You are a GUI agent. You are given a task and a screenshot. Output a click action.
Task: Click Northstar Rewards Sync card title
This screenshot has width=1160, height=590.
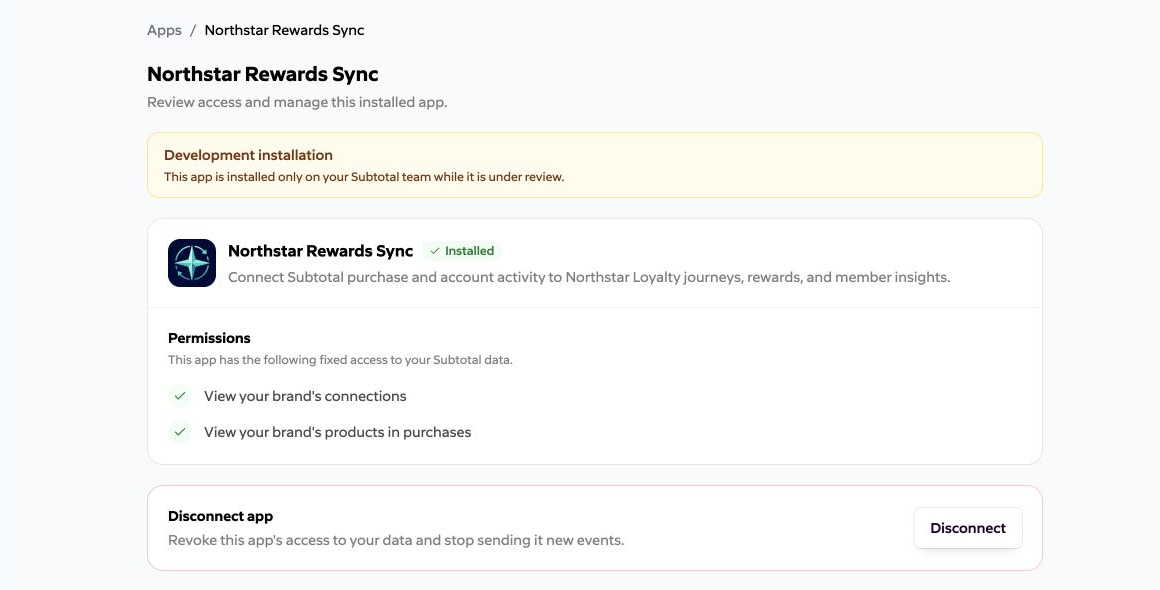(320, 251)
